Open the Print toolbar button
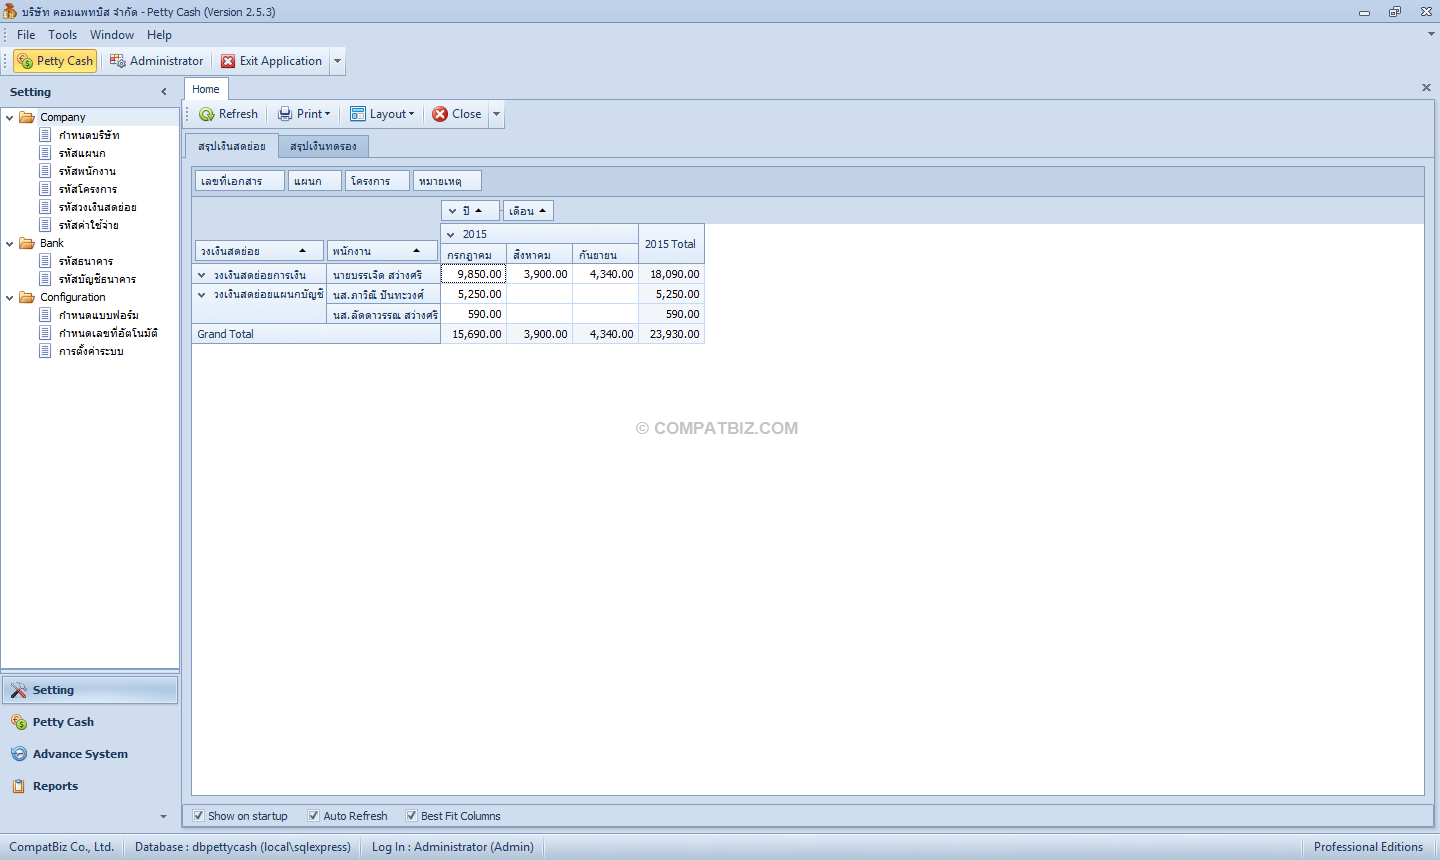The height and width of the screenshot is (860, 1440). (304, 114)
